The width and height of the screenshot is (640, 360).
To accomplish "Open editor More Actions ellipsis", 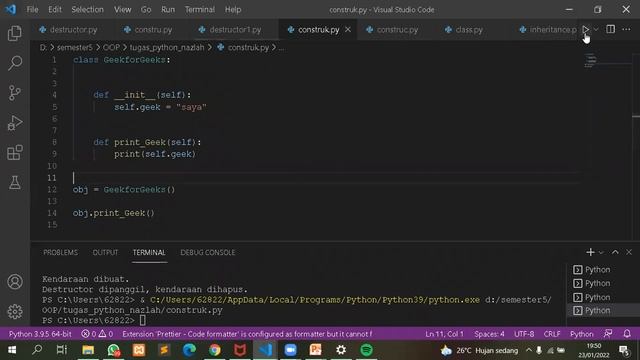I will (x=626, y=29).
